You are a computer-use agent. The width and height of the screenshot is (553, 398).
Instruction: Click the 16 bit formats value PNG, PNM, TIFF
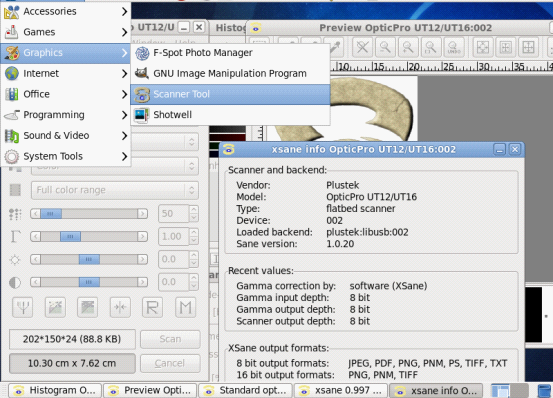383,375
